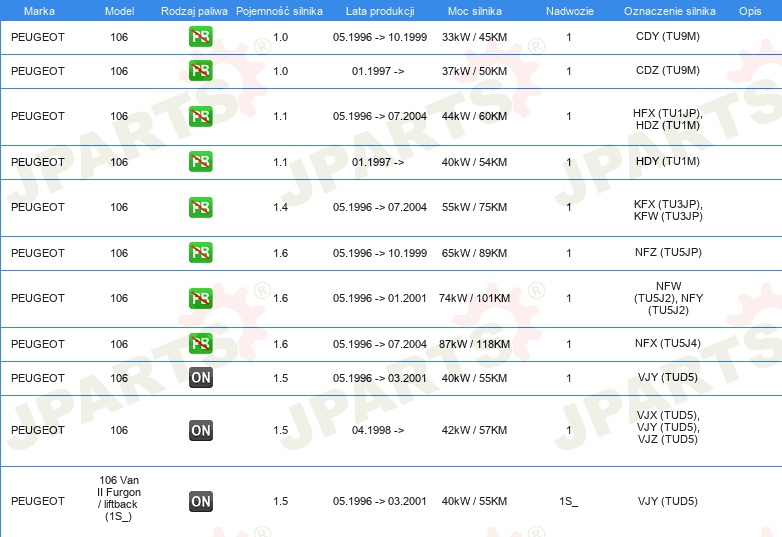The image size is (782, 537).
Task: Click the 1.0 capacity in the 33kW row
Action: tap(280, 37)
